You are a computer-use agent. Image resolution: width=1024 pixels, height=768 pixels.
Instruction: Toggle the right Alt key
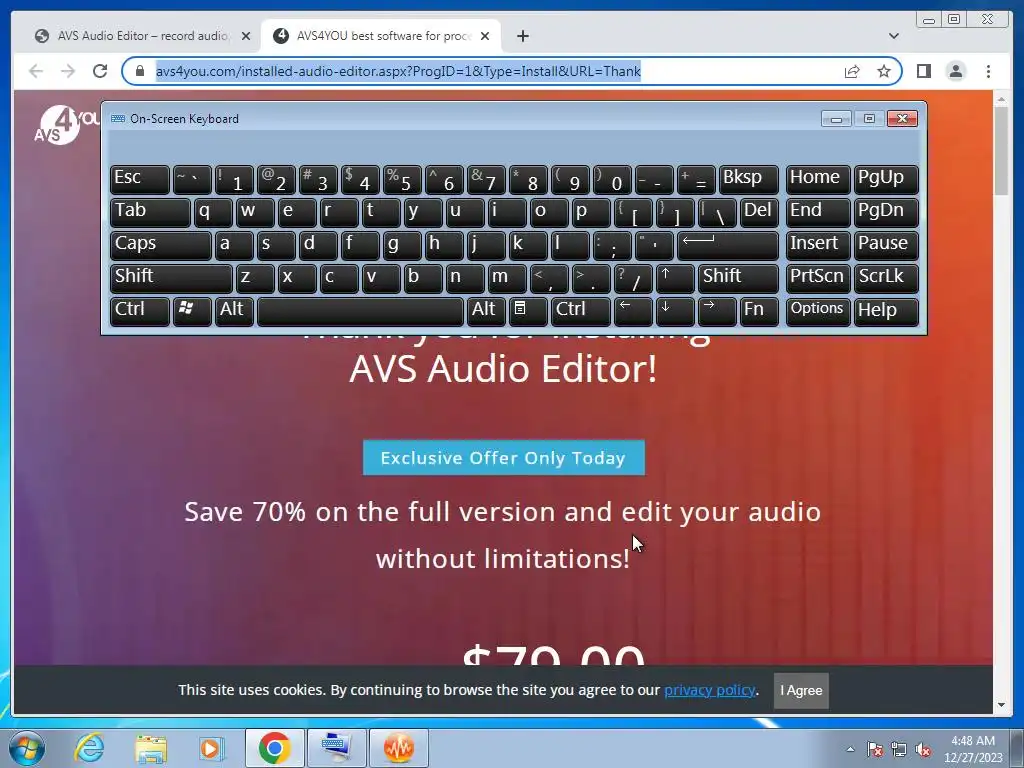pyautogui.click(x=486, y=311)
